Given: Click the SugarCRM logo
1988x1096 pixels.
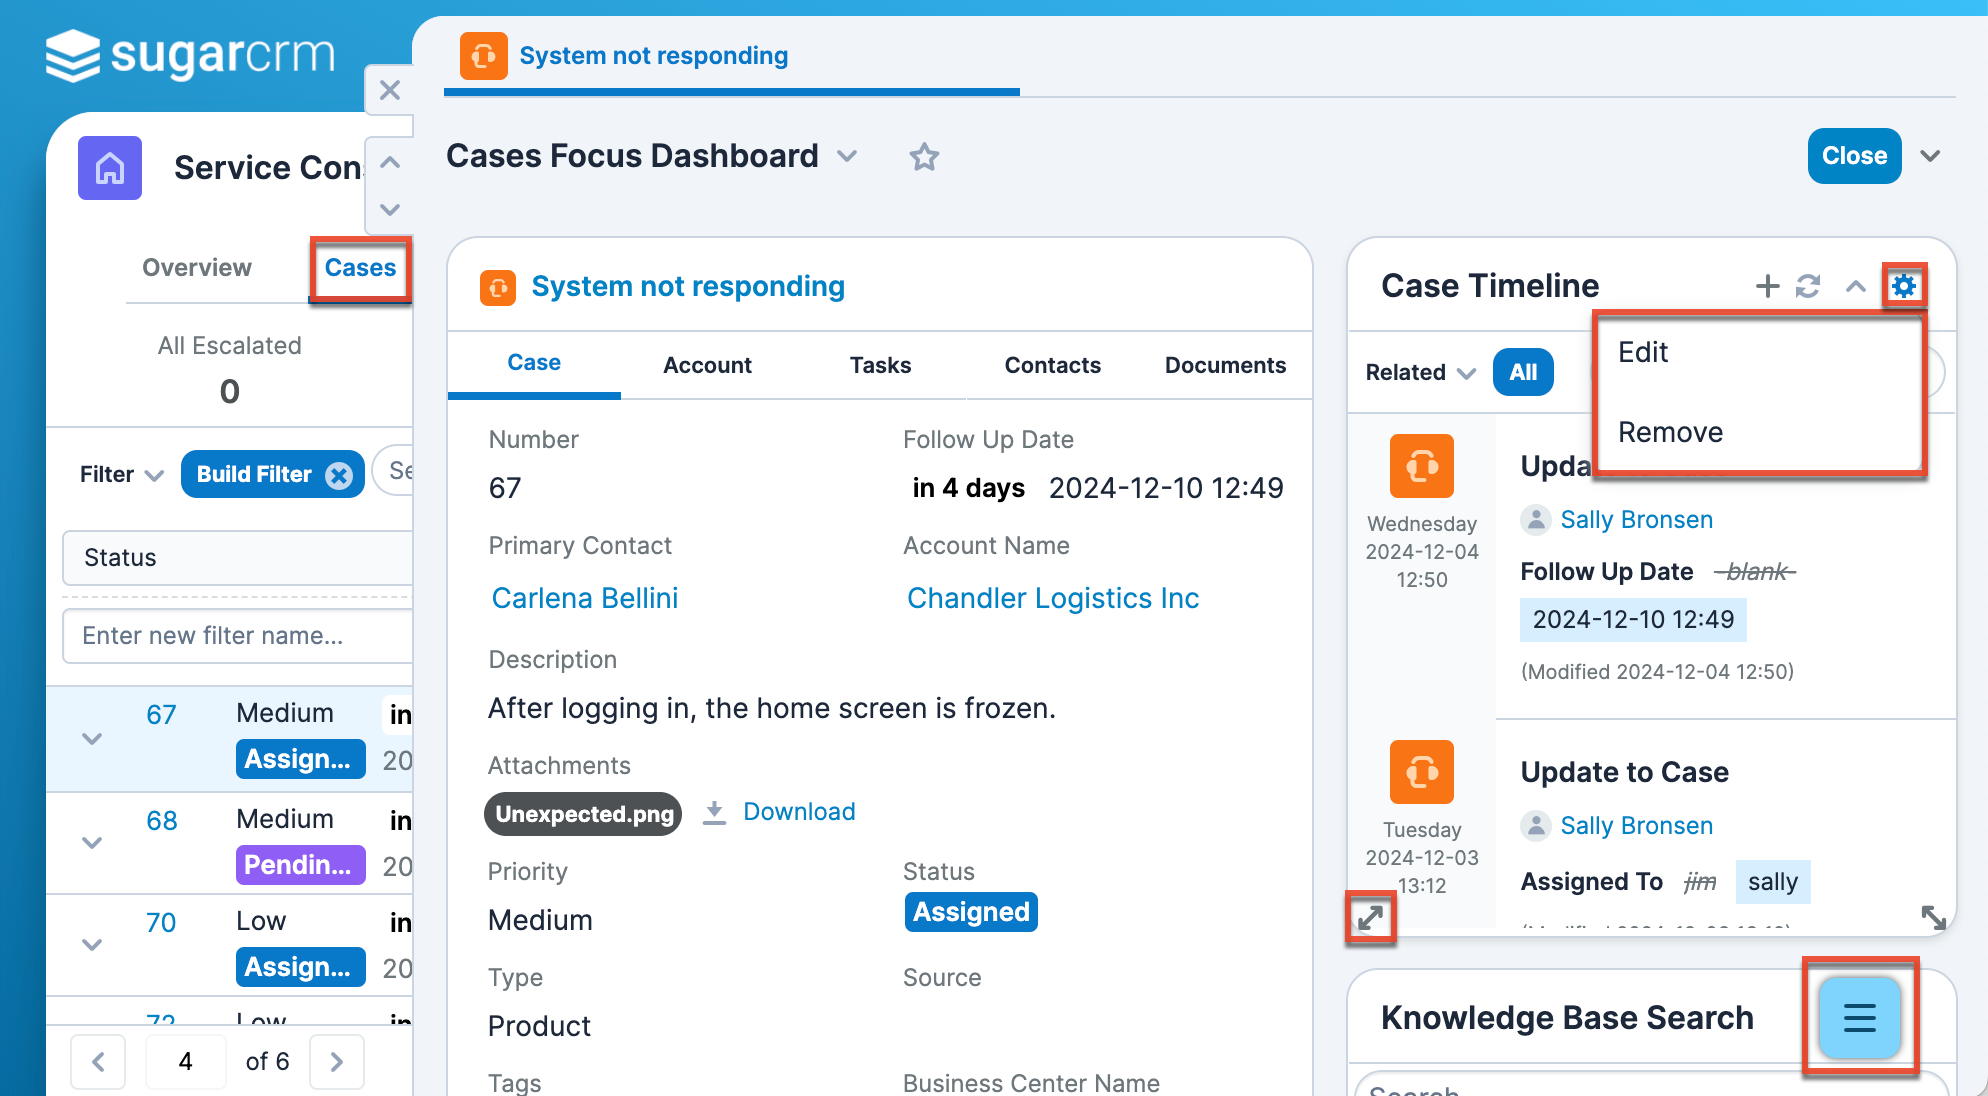Looking at the screenshot, I should [190, 56].
